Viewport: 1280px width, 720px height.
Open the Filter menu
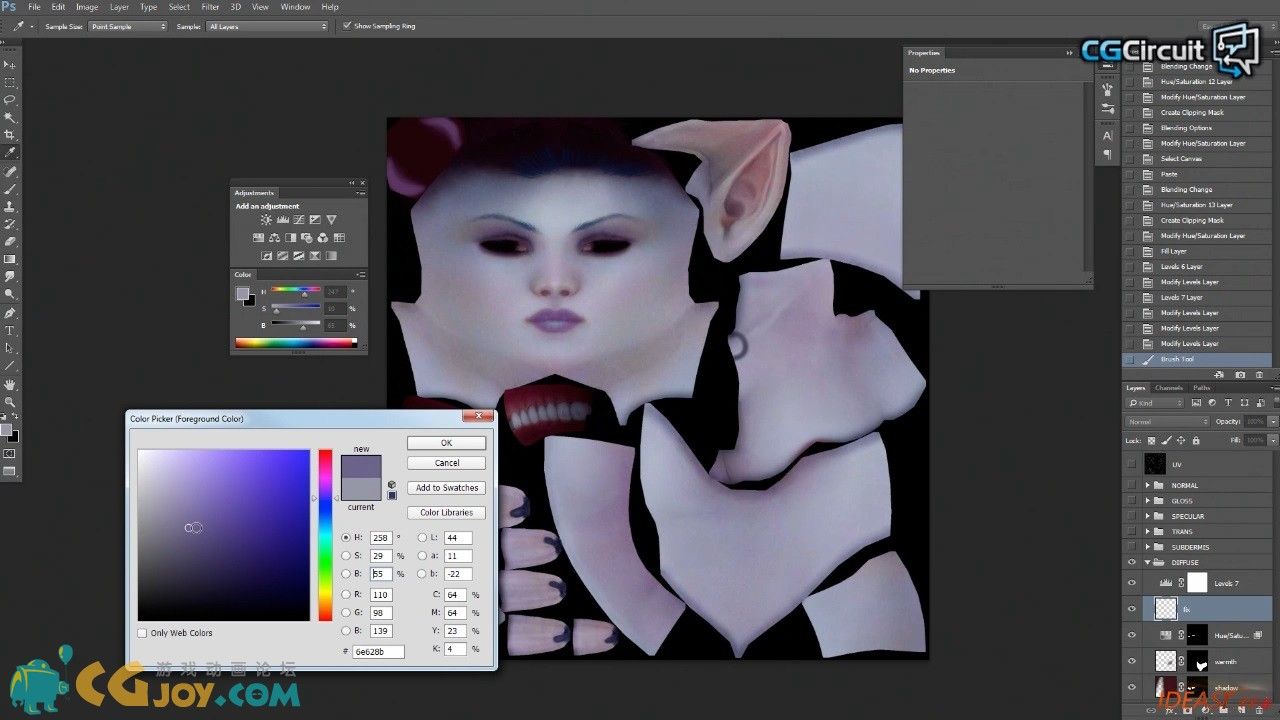[x=210, y=7]
